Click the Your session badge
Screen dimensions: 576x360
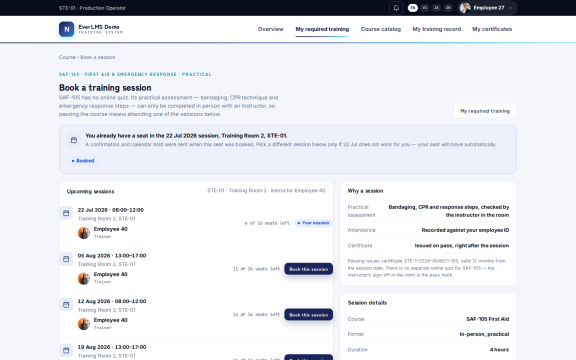(x=313, y=223)
